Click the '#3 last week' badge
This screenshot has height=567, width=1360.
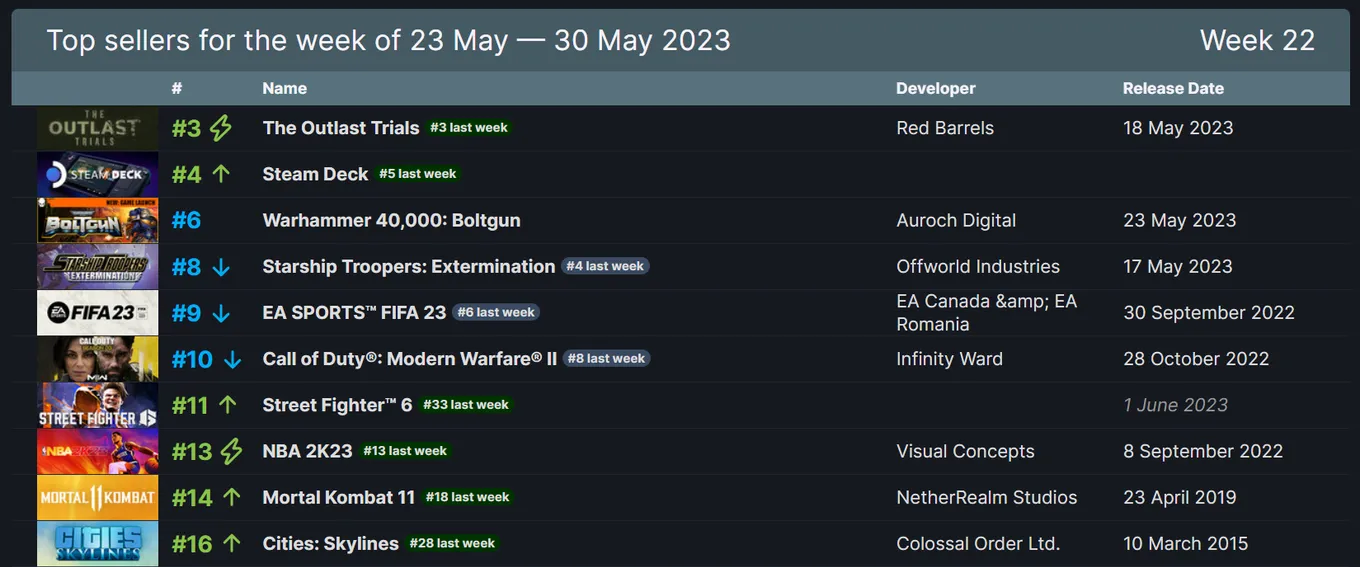(469, 128)
